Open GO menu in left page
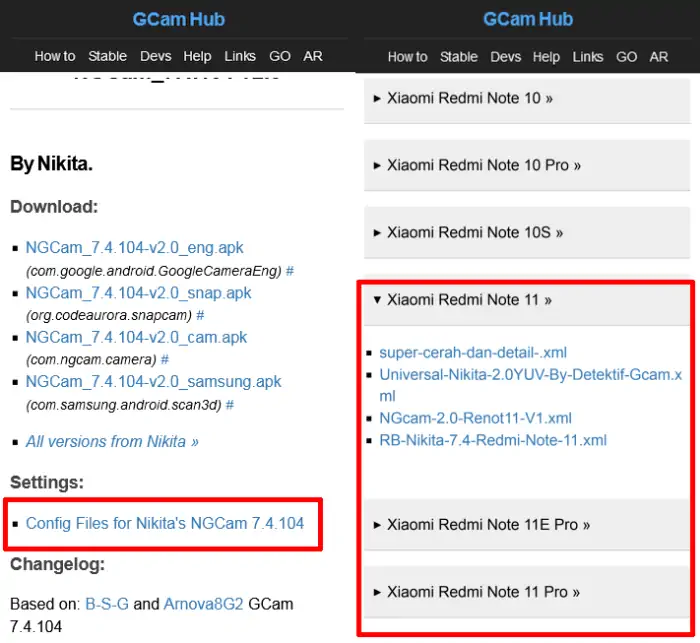The image size is (700, 643). click(279, 56)
